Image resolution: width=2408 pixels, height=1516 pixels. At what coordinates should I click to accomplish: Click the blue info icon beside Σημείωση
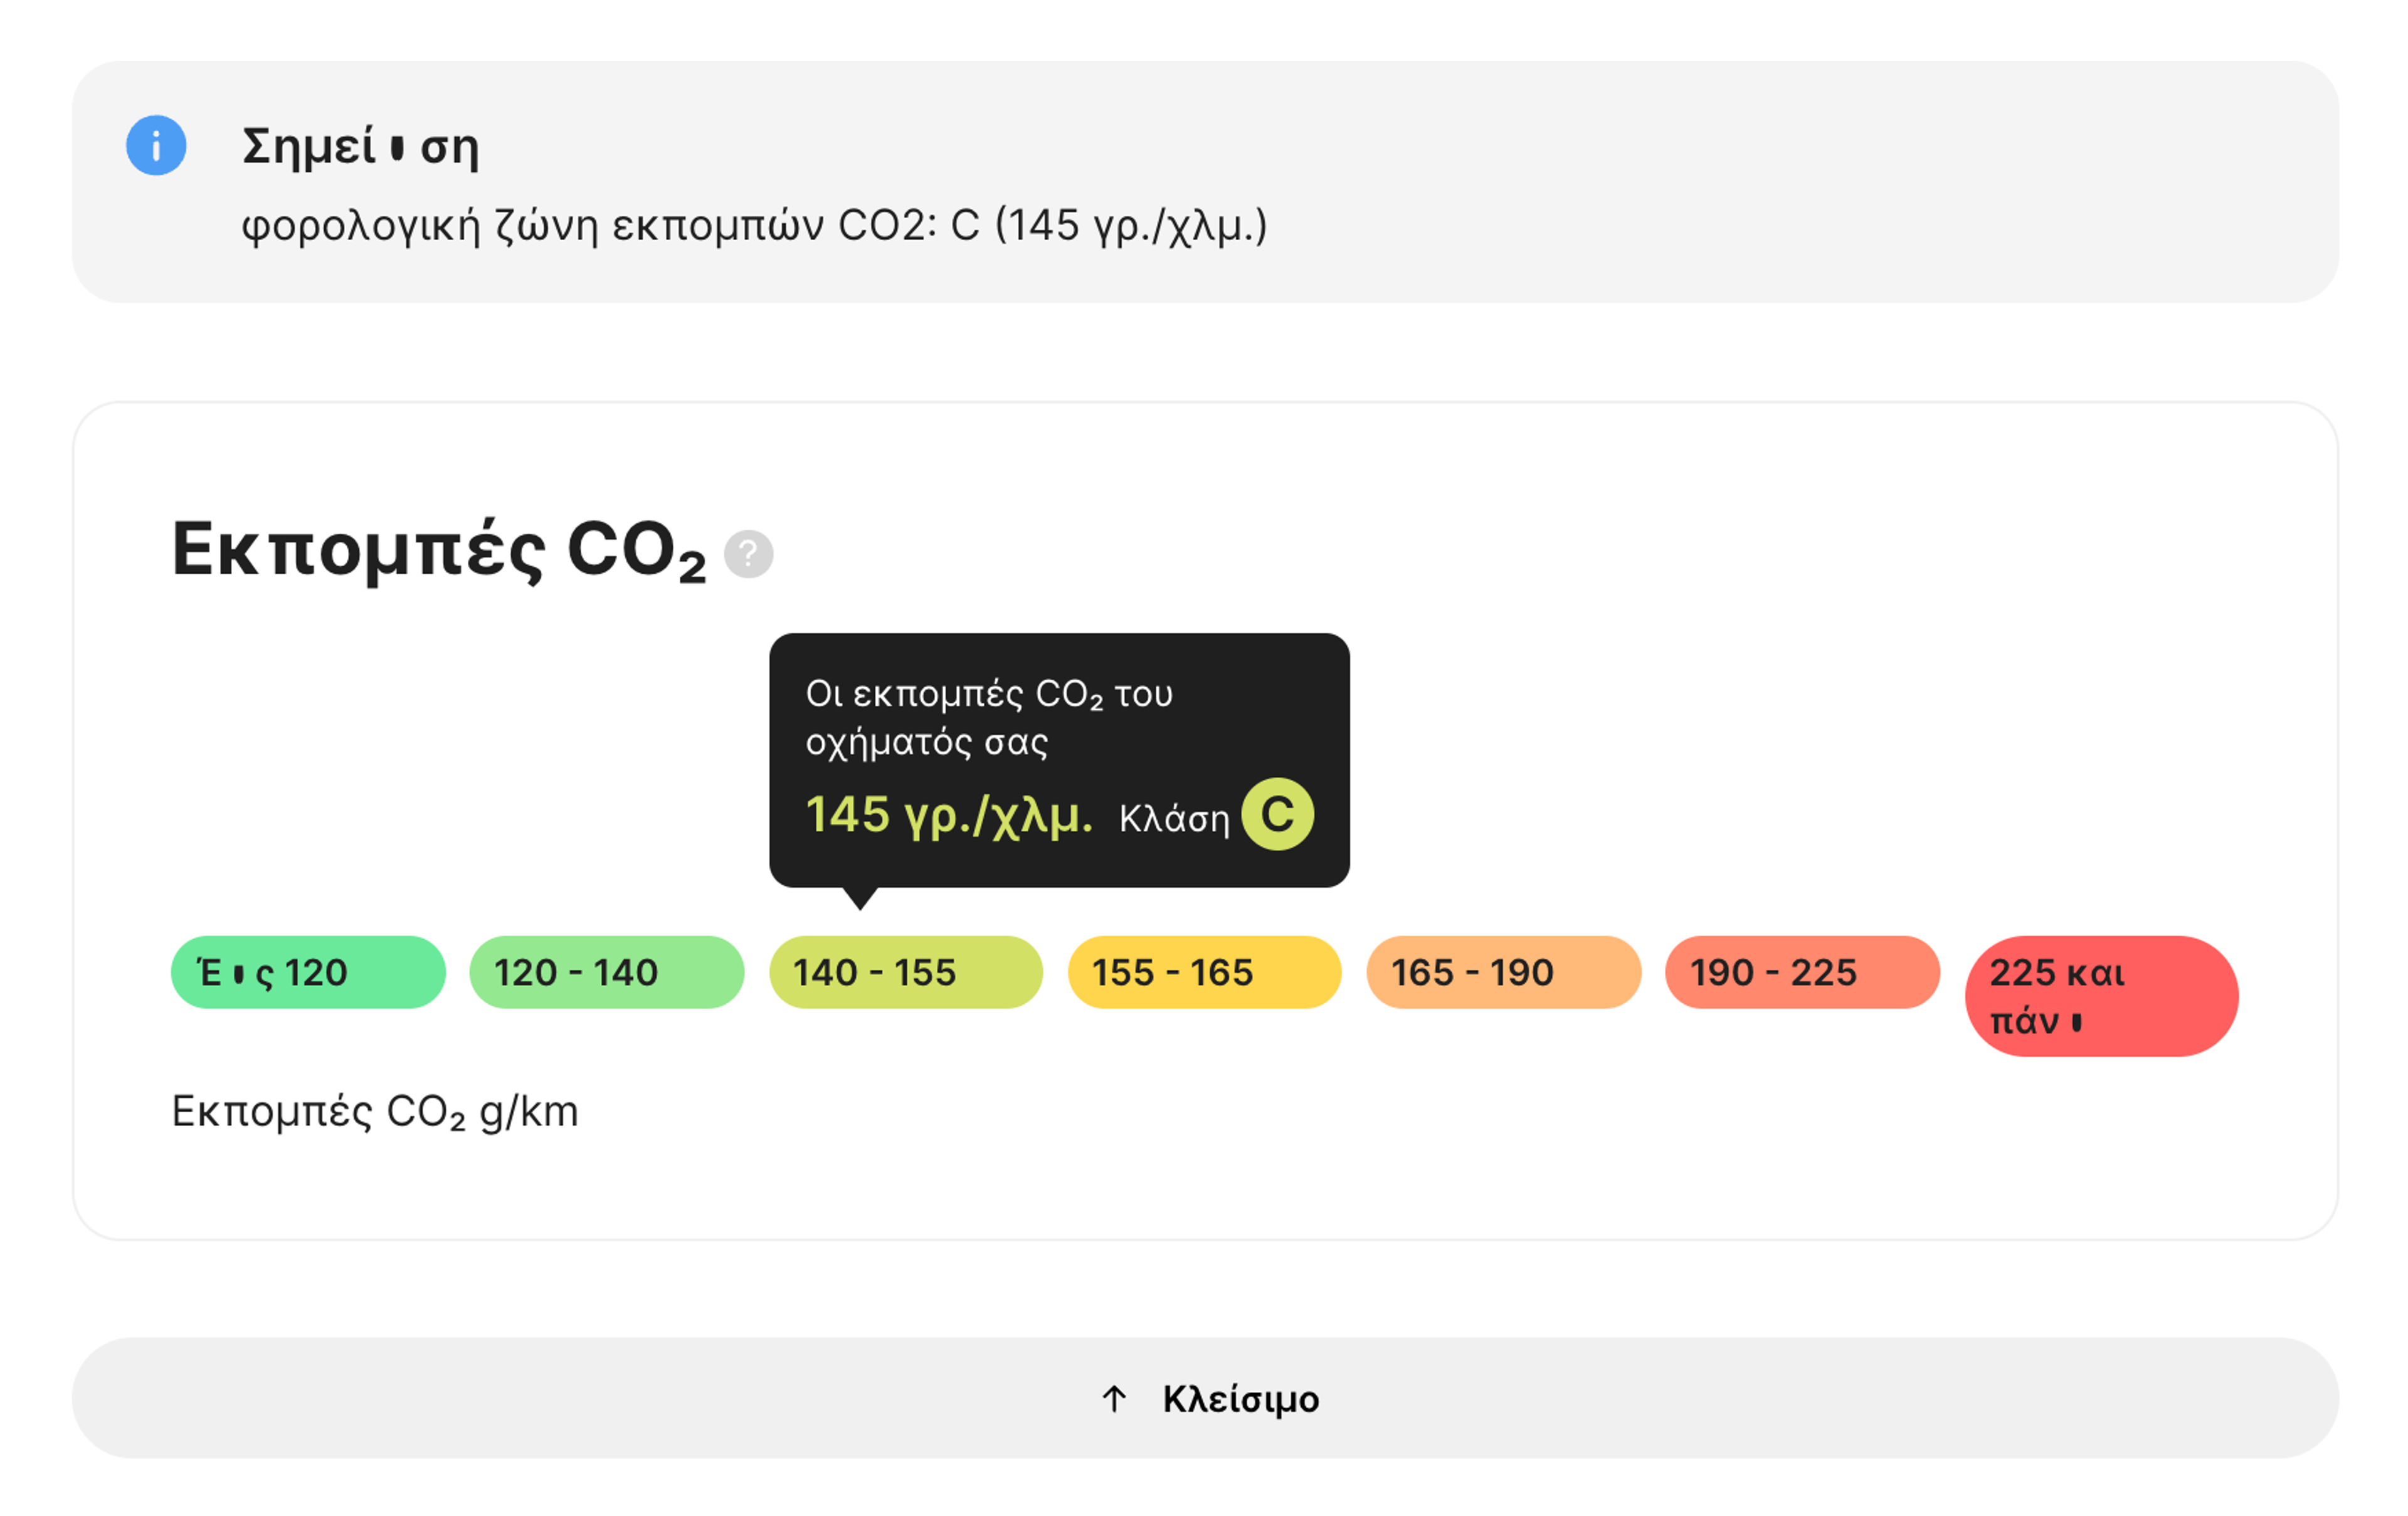(156, 146)
